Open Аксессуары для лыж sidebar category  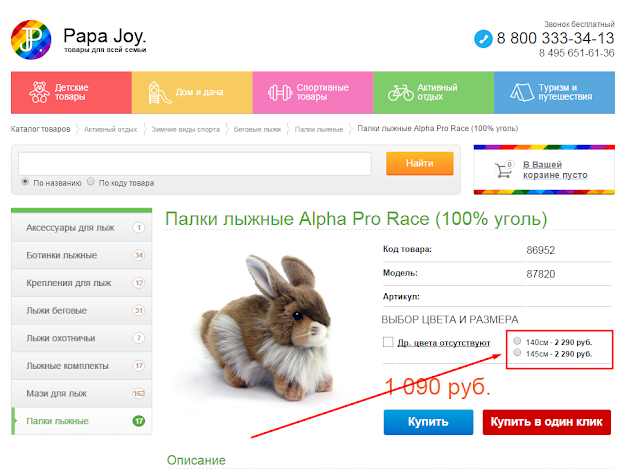coord(82,228)
